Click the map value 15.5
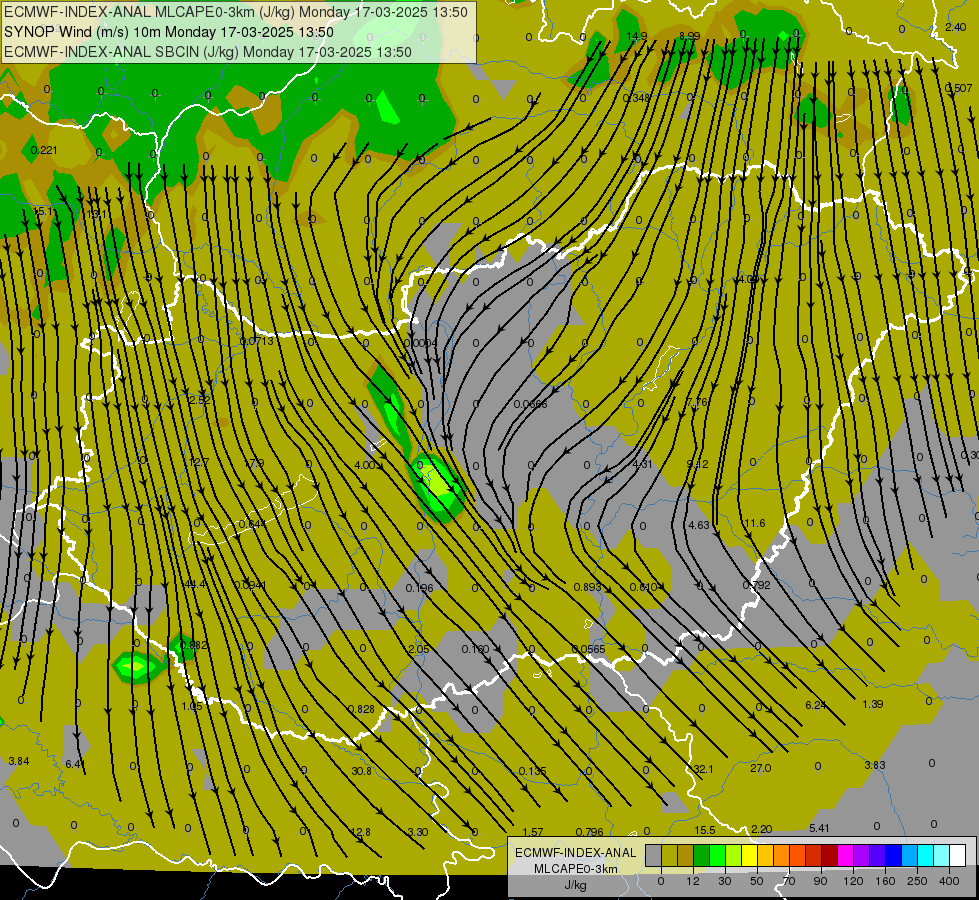Screen dimensions: 979x900 click(x=705, y=830)
